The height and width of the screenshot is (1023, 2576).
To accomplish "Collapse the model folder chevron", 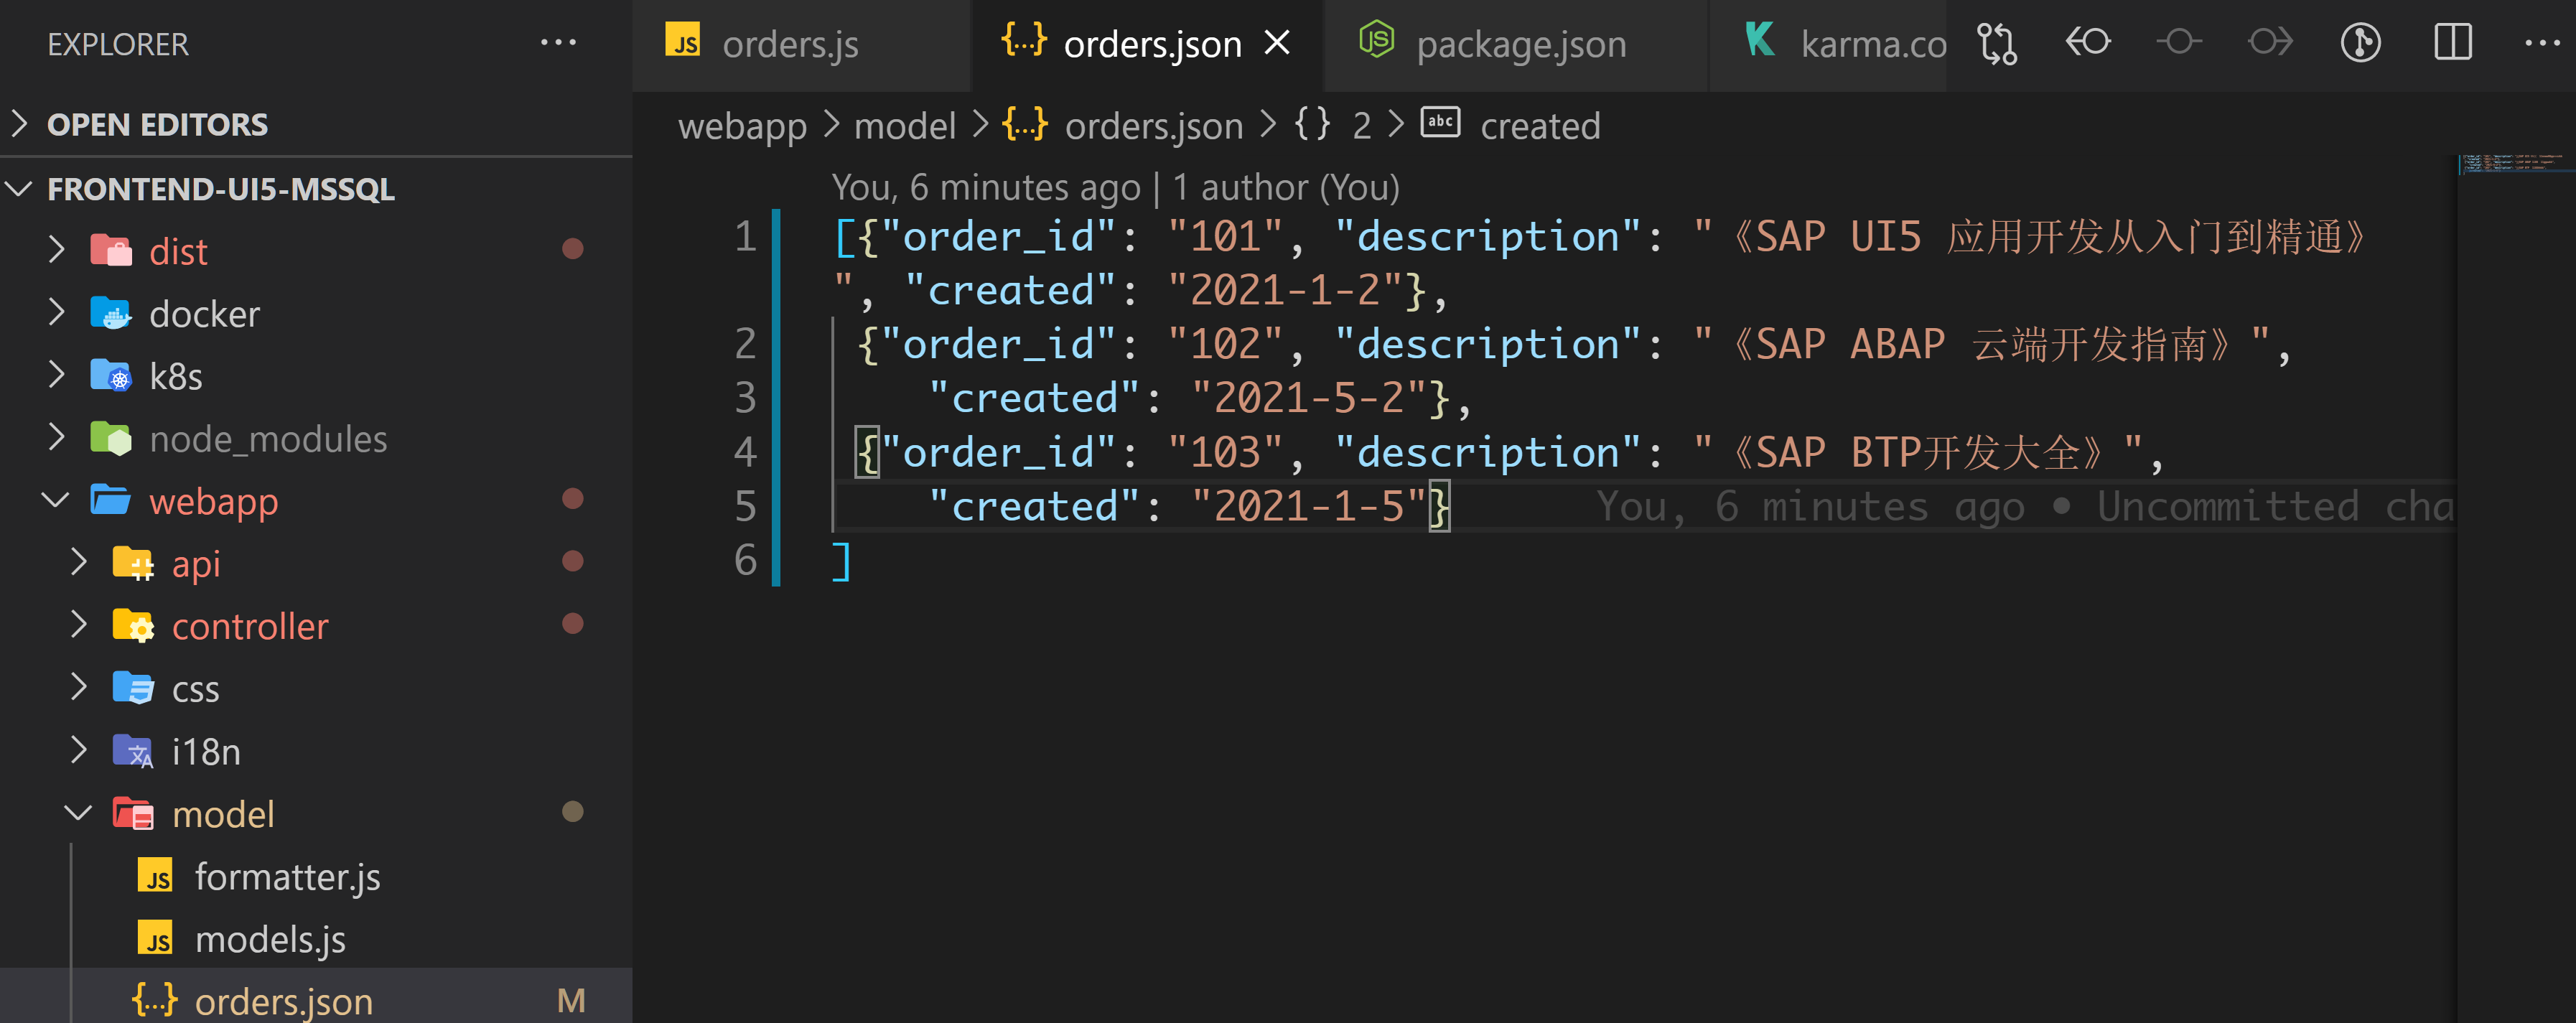I will (79, 813).
